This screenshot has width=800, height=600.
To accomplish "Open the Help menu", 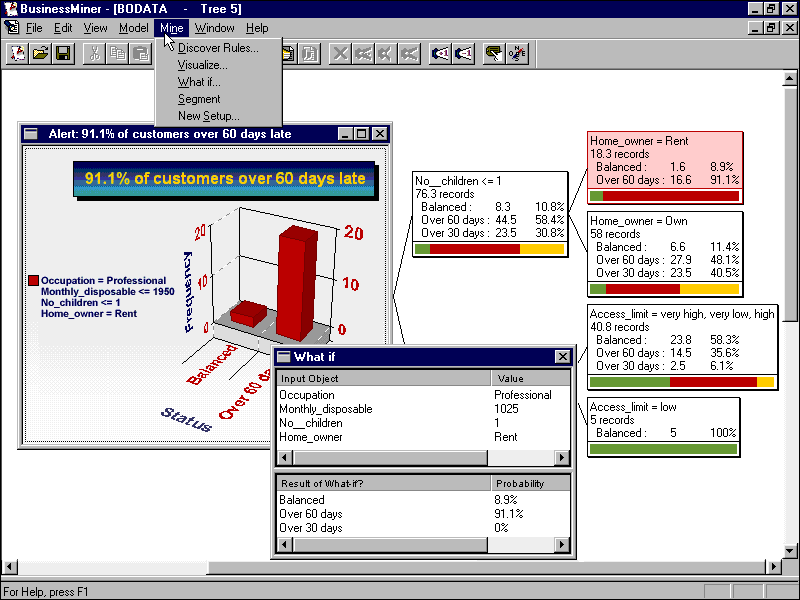I will pos(257,28).
